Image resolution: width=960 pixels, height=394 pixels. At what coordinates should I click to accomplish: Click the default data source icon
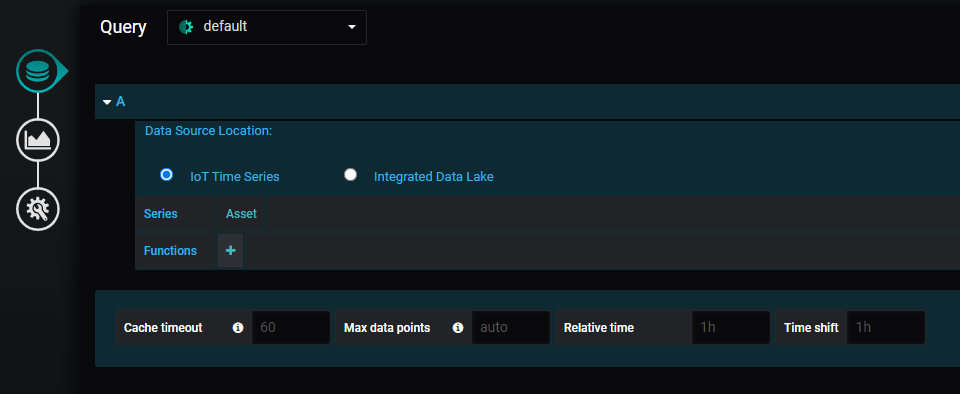click(x=186, y=27)
